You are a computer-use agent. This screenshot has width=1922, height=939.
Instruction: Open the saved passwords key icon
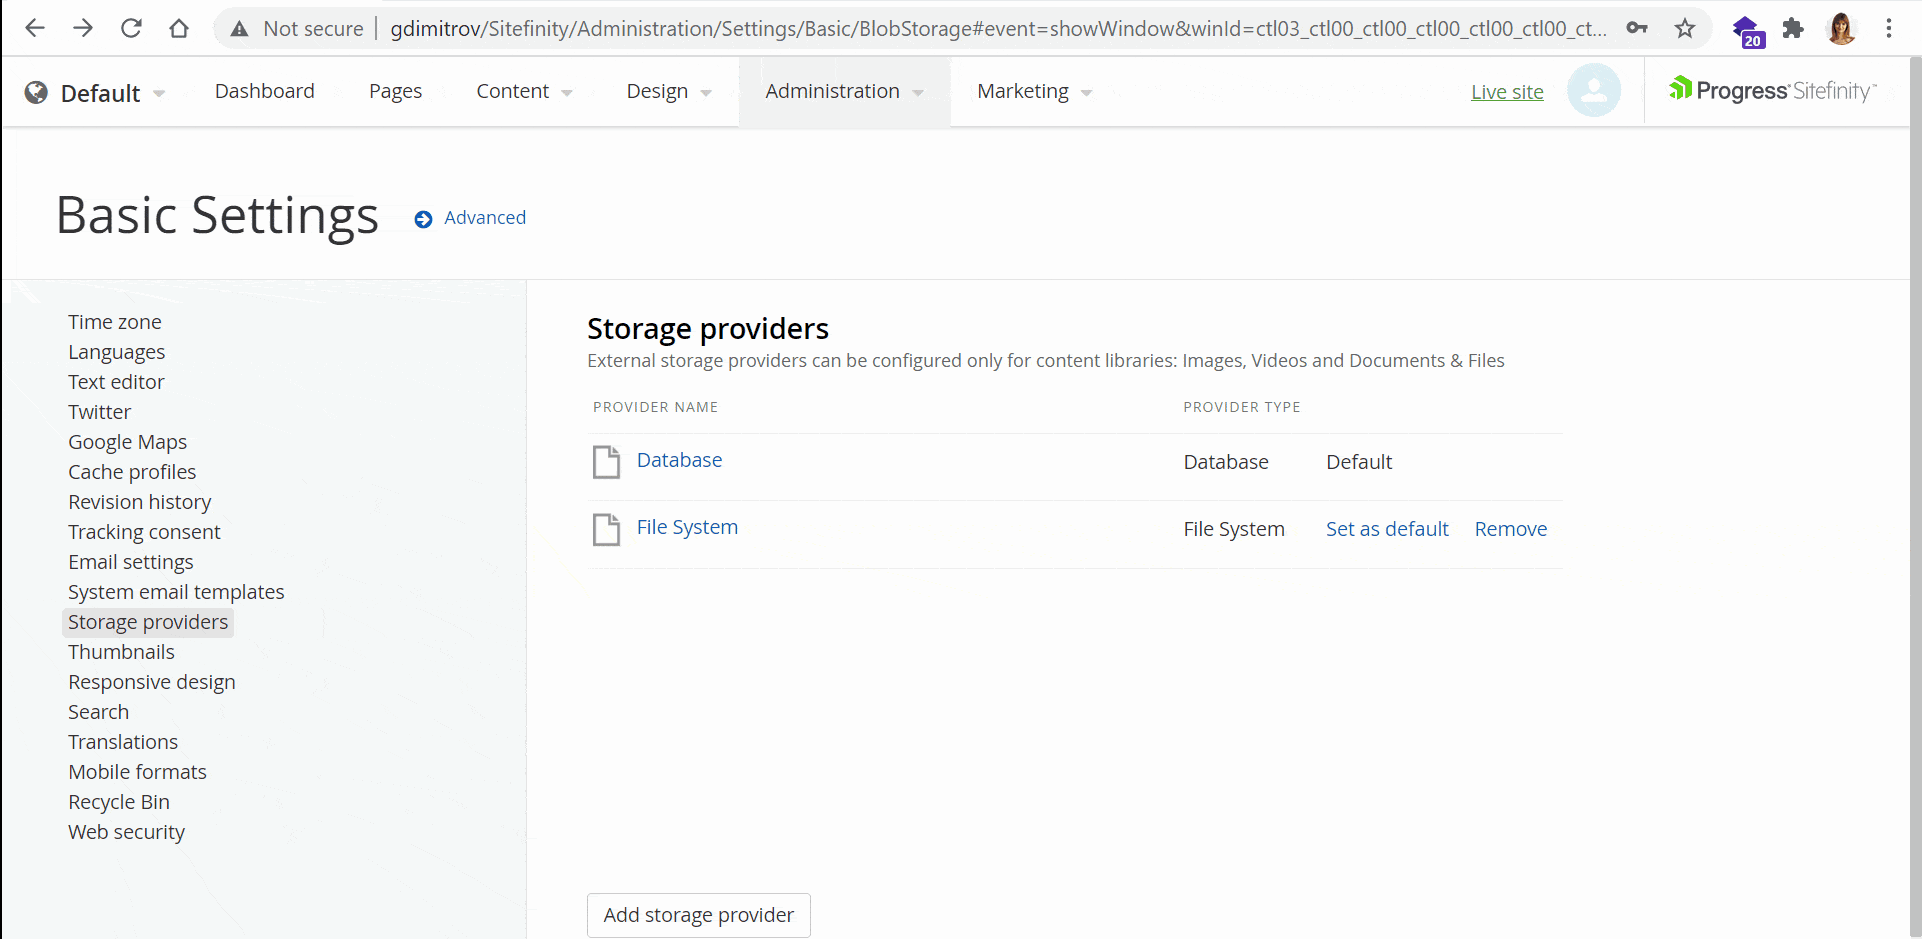click(1637, 28)
